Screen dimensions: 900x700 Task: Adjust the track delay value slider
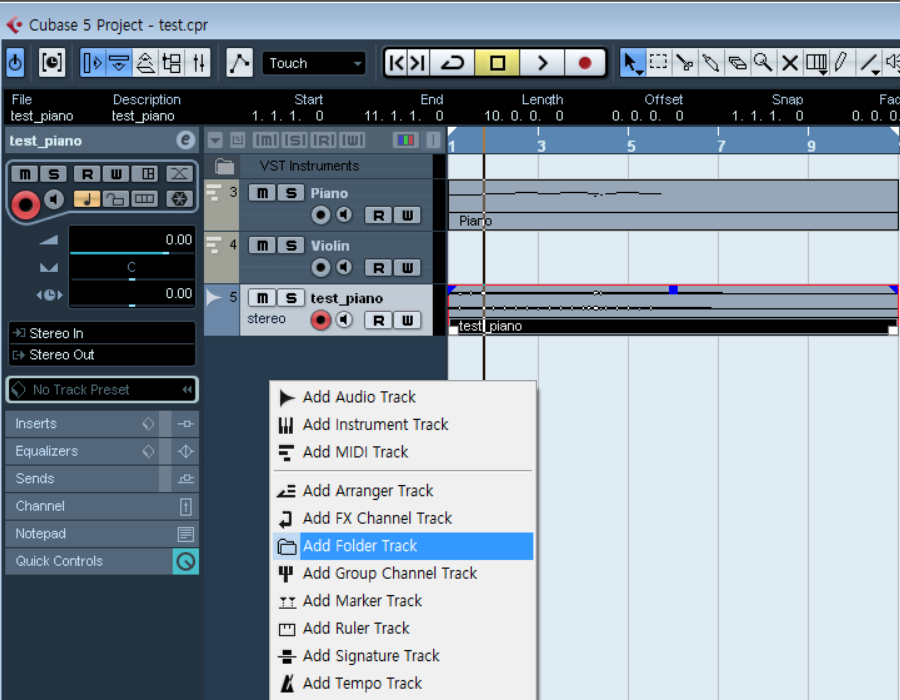tap(131, 295)
